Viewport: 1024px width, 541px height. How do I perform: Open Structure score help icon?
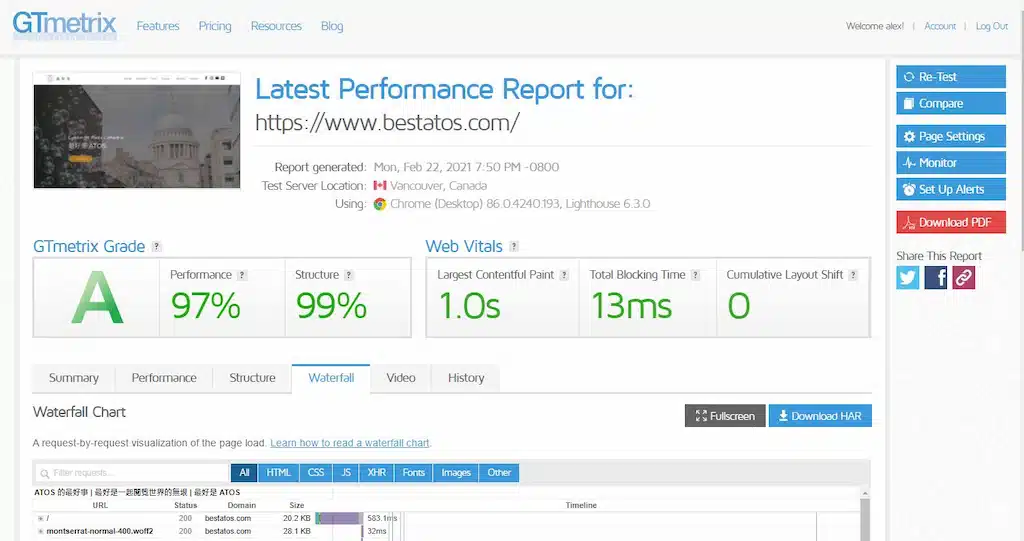pos(349,275)
